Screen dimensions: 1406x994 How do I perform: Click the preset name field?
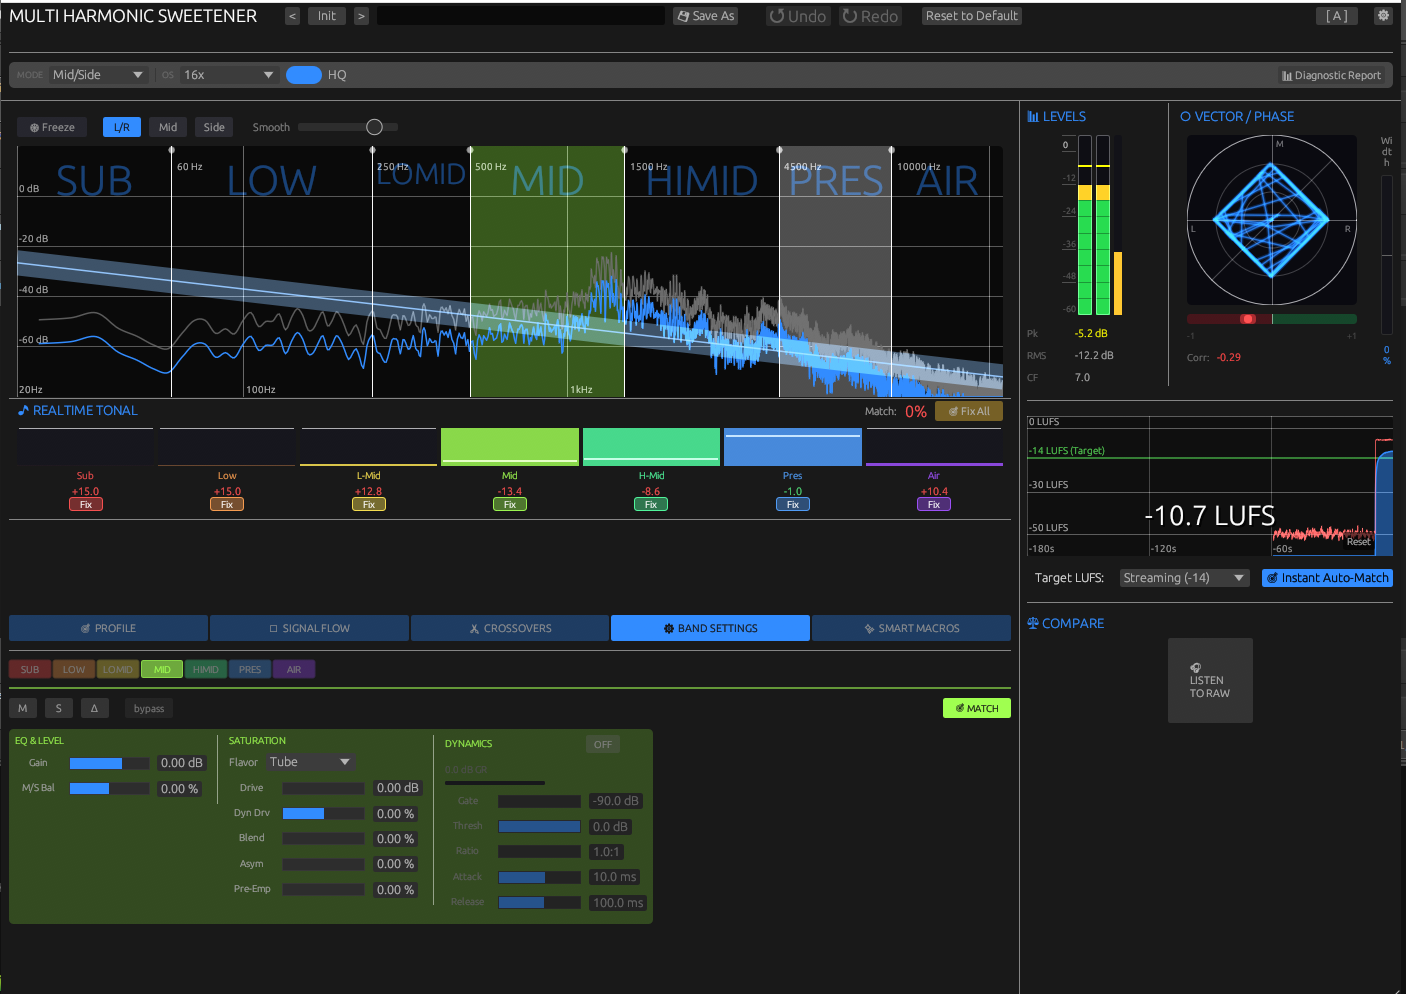[x=521, y=16]
